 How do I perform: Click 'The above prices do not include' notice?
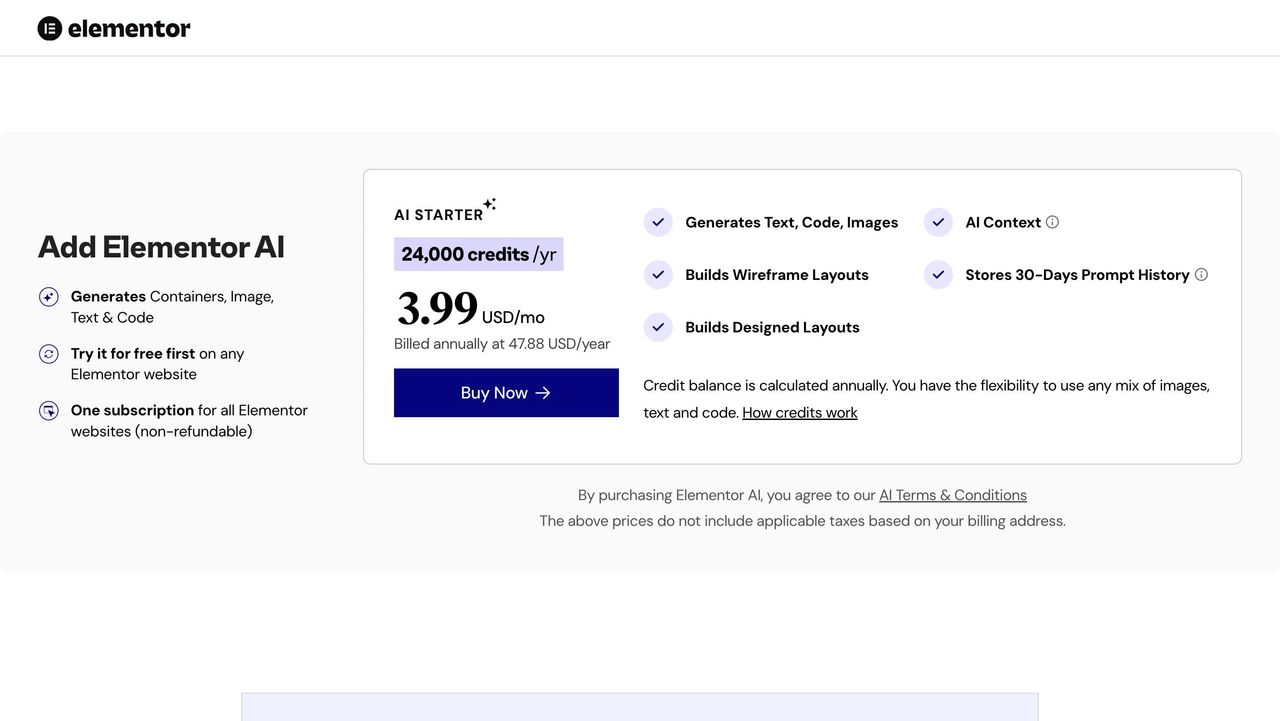coord(802,521)
